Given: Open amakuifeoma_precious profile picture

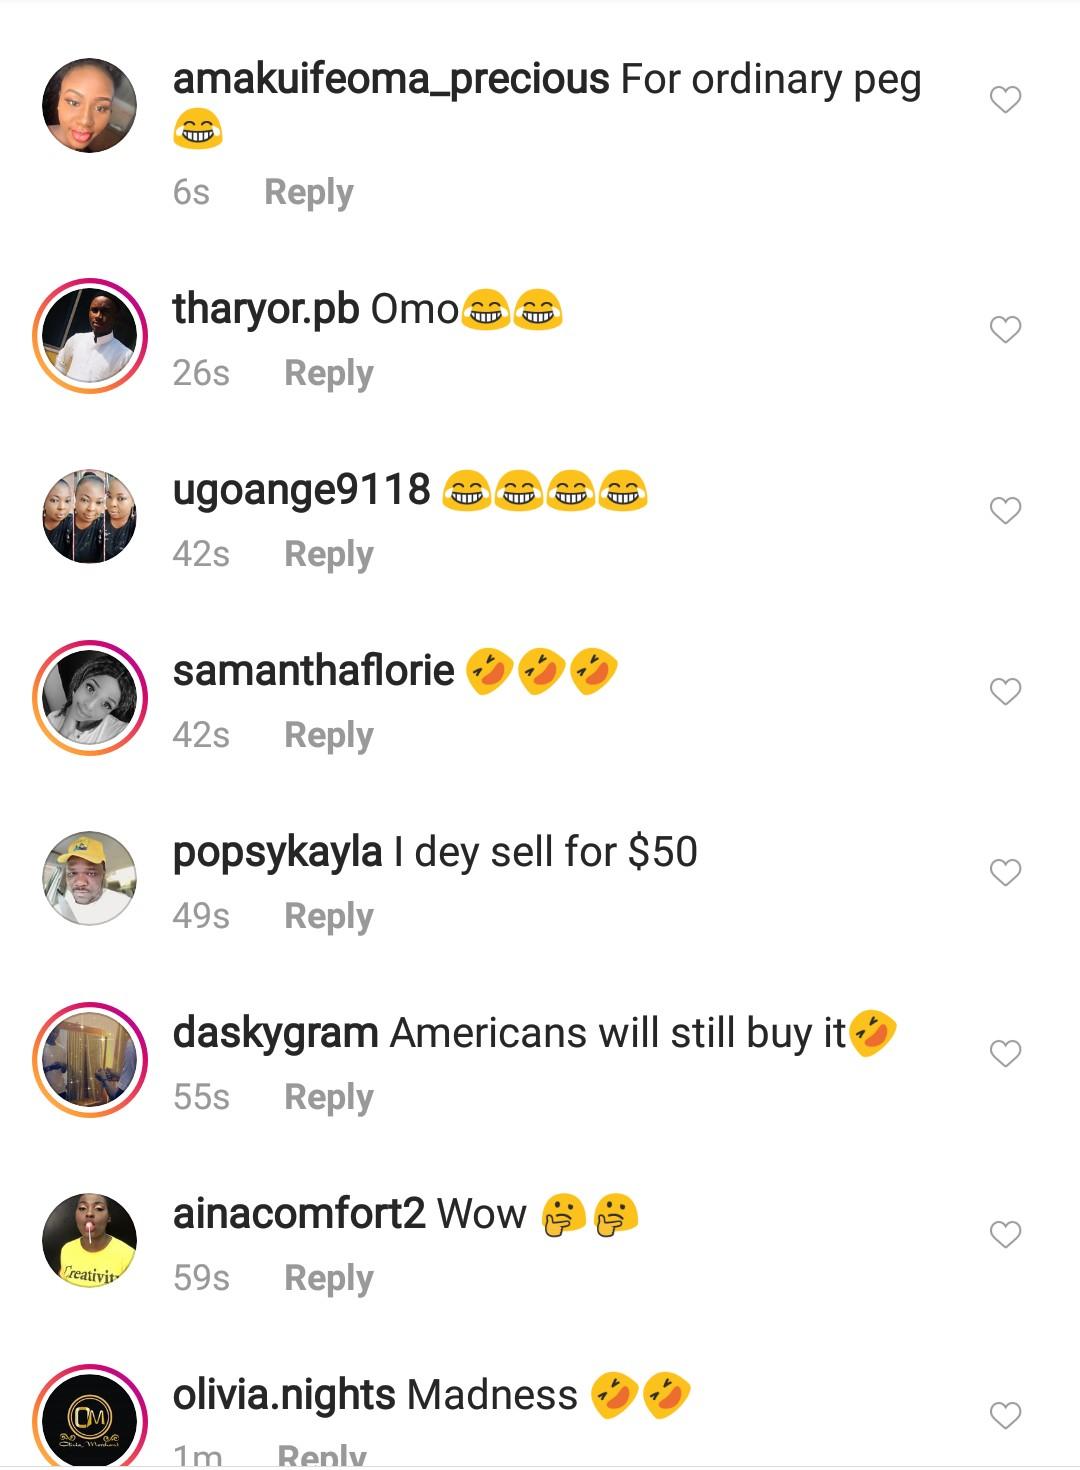Looking at the screenshot, I should (90, 105).
